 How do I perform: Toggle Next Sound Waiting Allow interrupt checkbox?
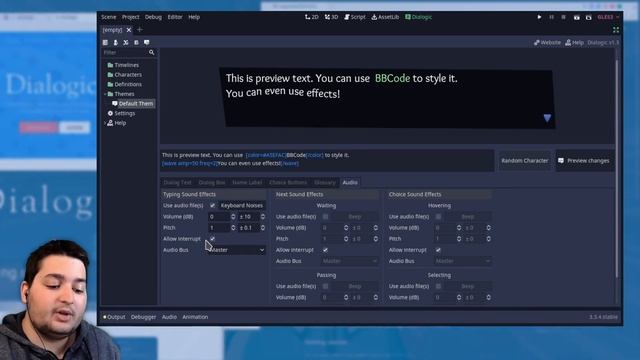coord(325,250)
